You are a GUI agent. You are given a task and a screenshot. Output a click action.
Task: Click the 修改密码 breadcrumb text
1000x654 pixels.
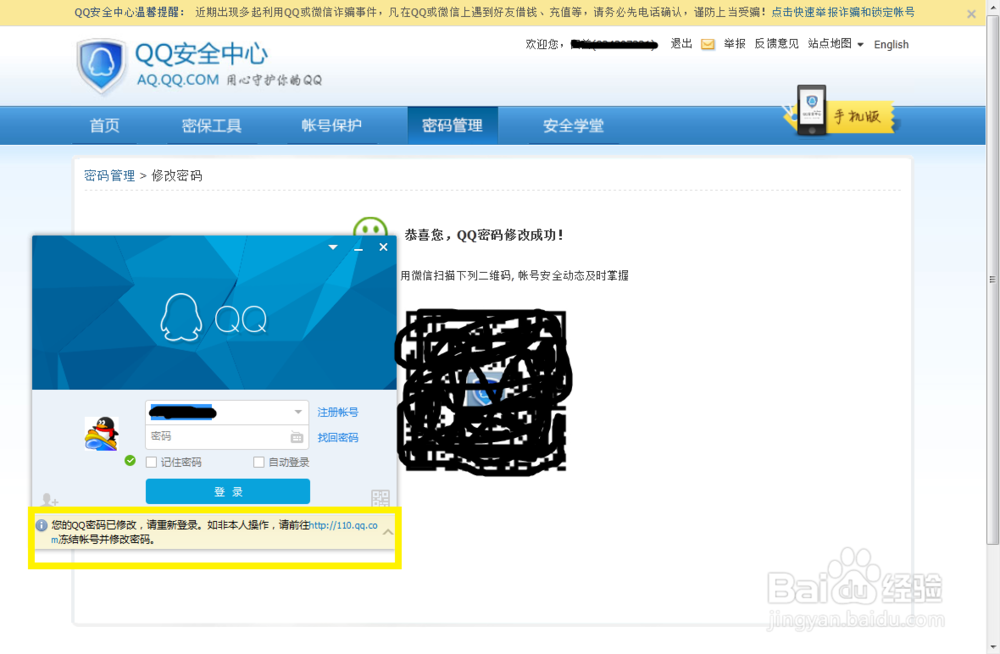click(177, 175)
